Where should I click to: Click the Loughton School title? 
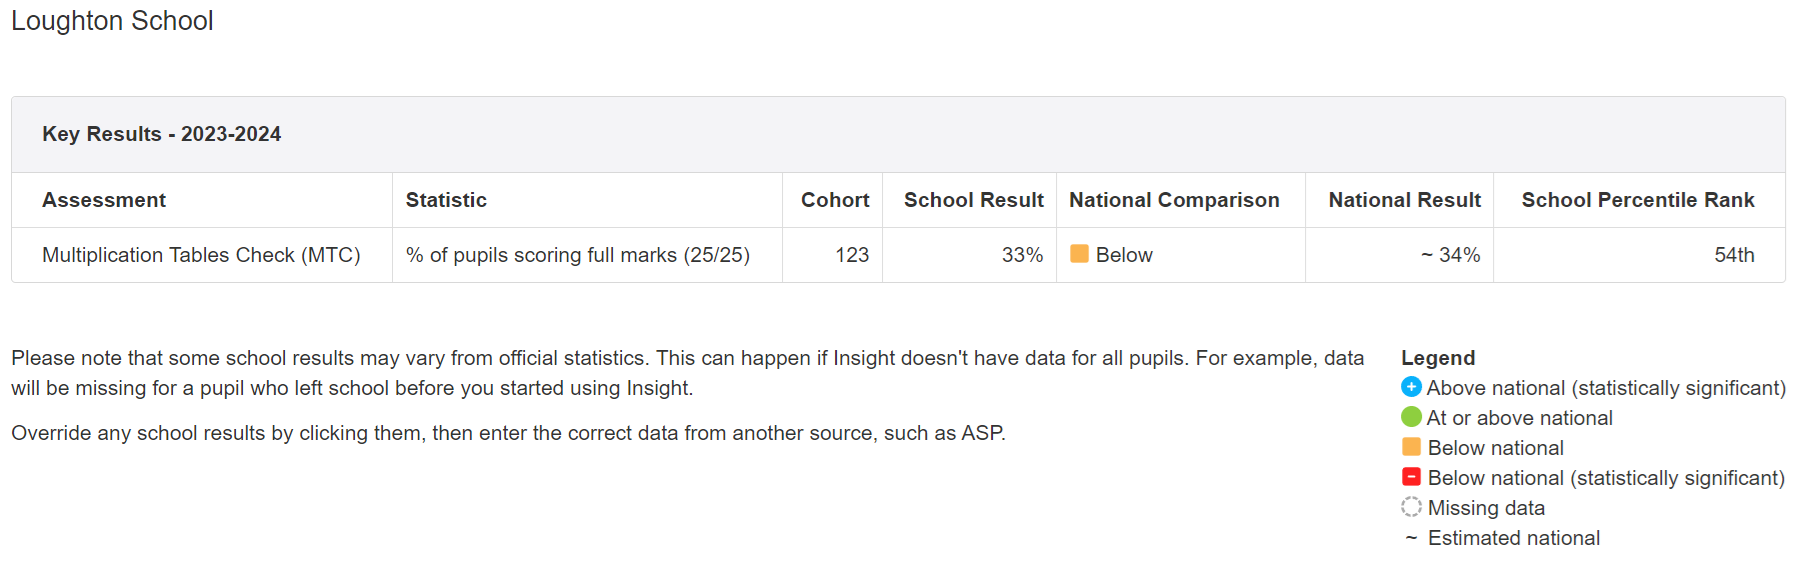112,21
